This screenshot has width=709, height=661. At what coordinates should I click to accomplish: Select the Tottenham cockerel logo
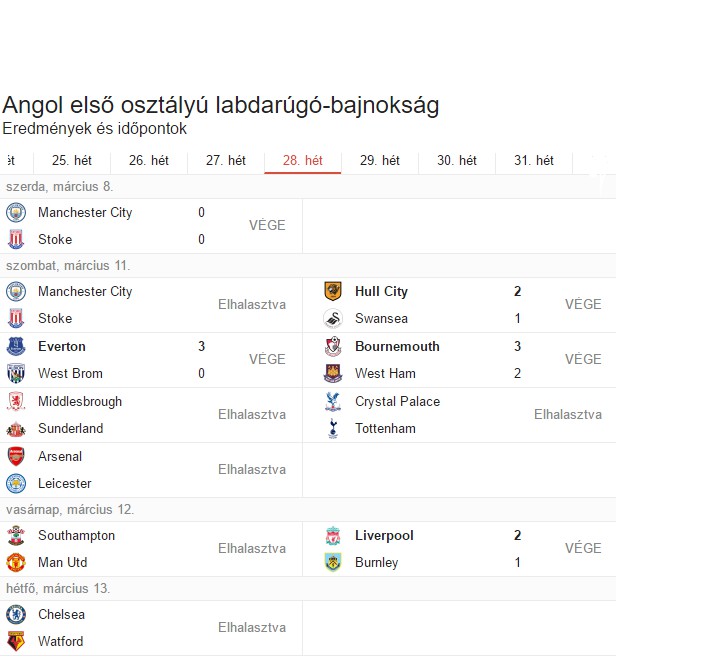tap(333, 429)
